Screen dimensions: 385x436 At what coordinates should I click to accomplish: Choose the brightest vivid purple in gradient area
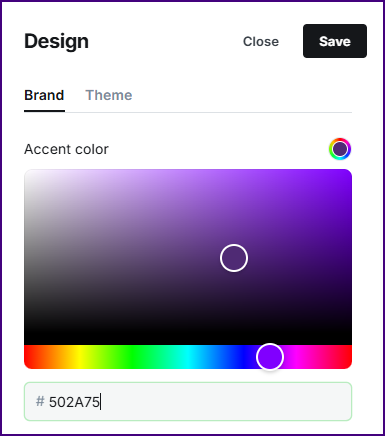pyautogui.click(x=347, y=175)
